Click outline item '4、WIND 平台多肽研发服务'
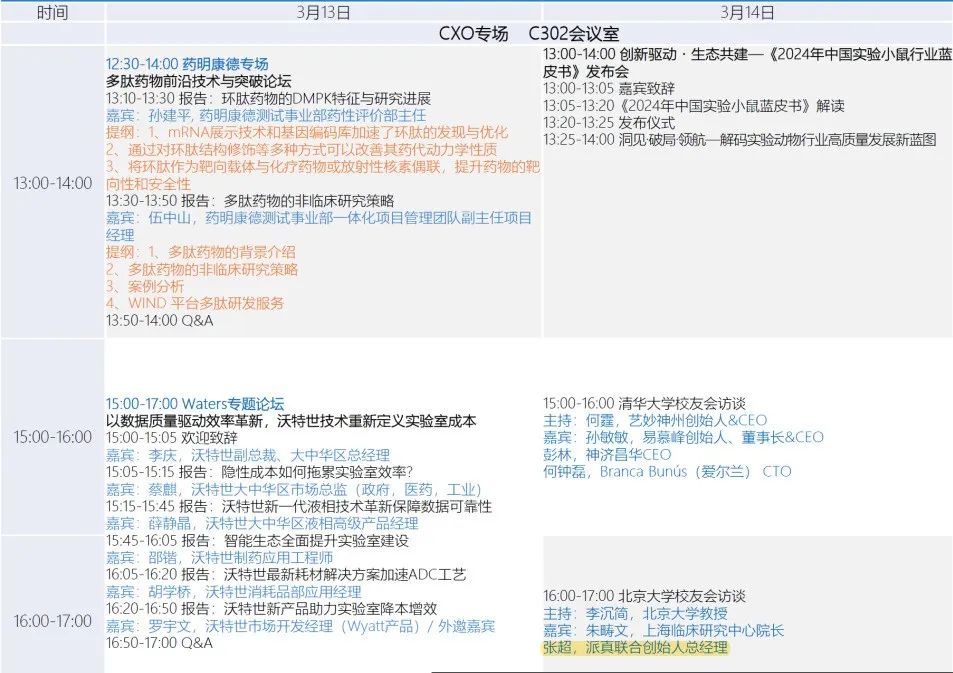Screen dimensions: 953x673 click(x=195, y=303)
